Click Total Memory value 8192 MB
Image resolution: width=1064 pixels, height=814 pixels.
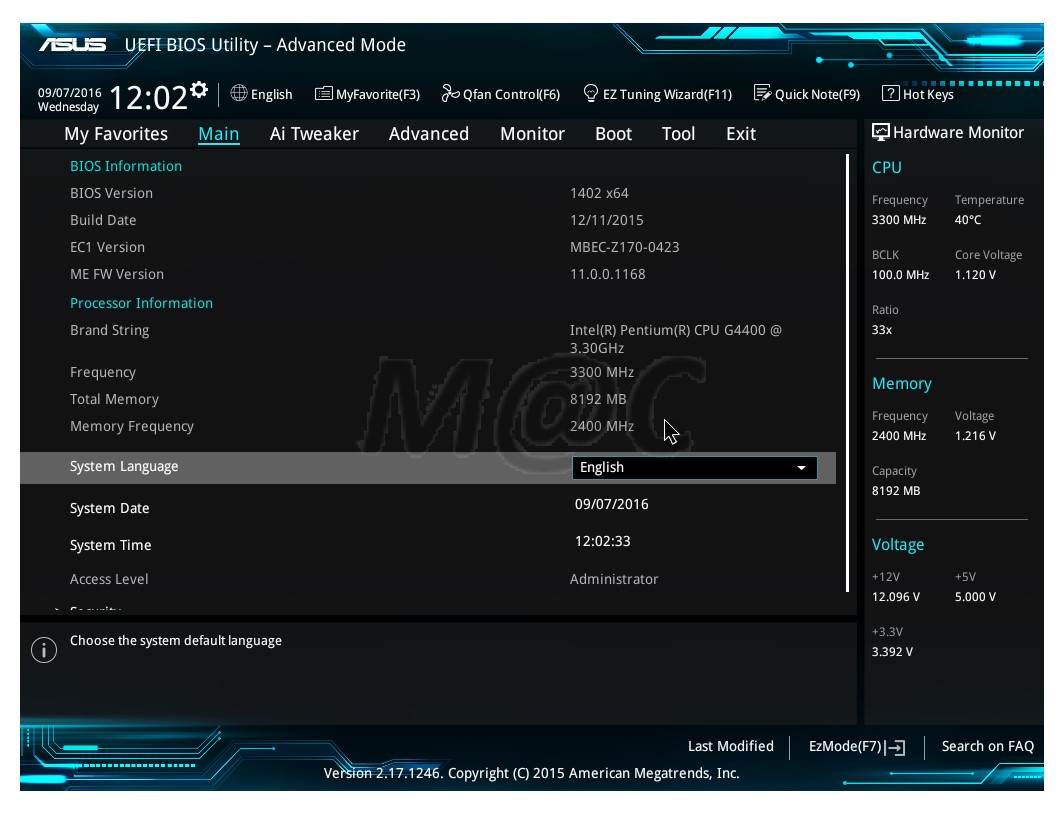(598, 400)
